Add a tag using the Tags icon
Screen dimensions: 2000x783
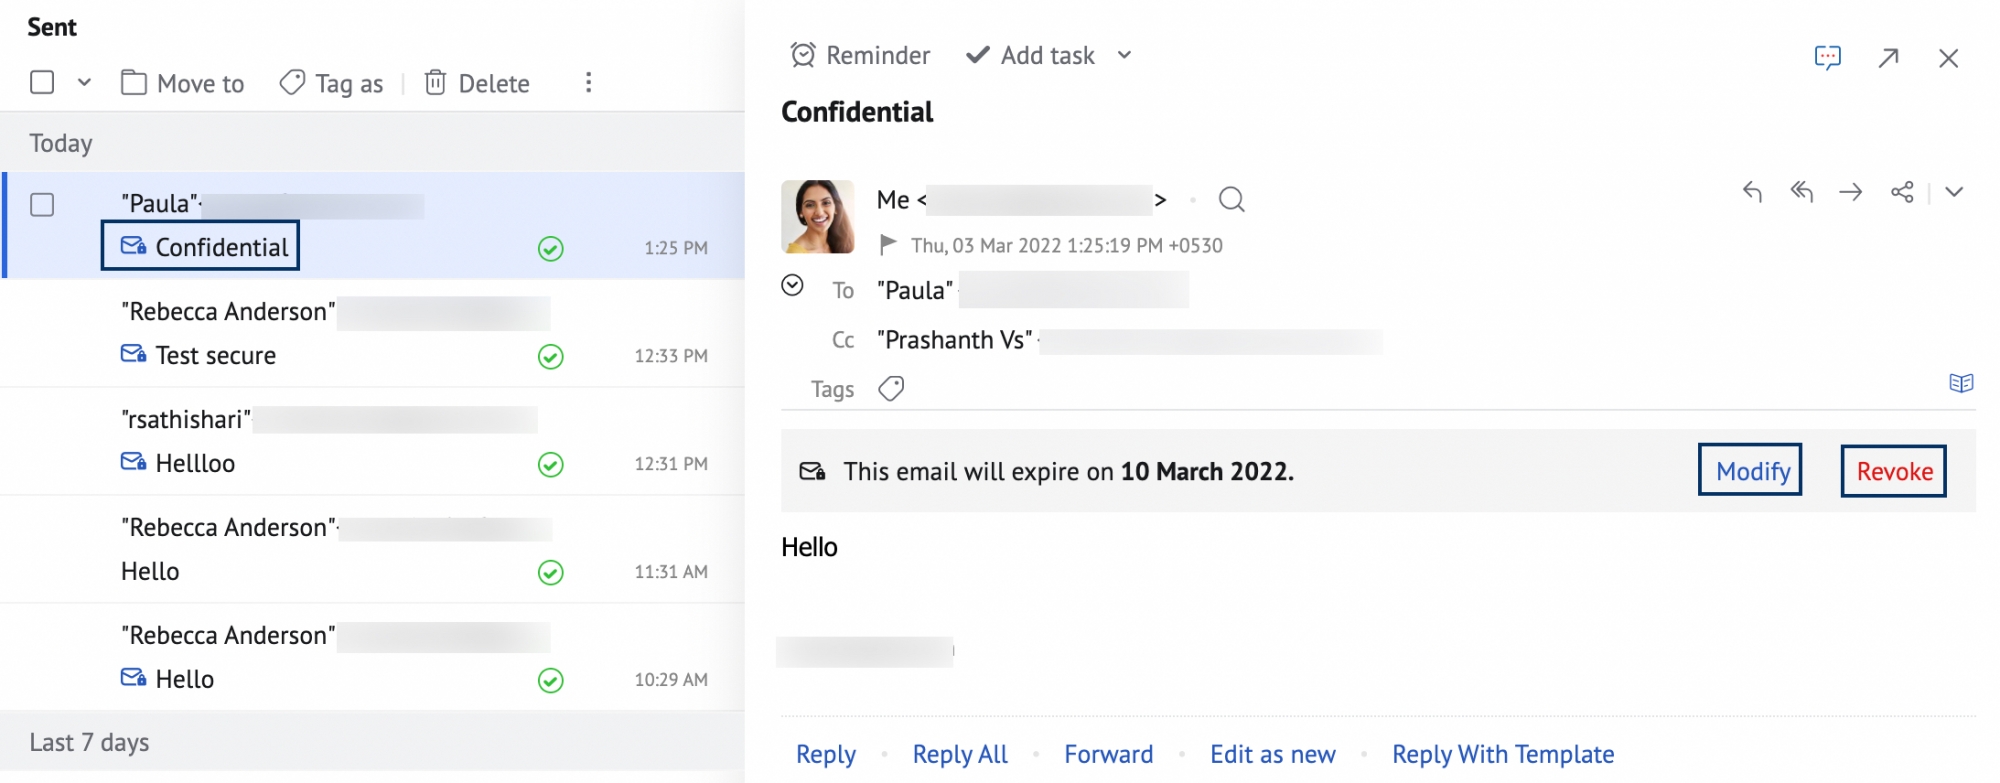pyautogui.click(x=890, y=388)
